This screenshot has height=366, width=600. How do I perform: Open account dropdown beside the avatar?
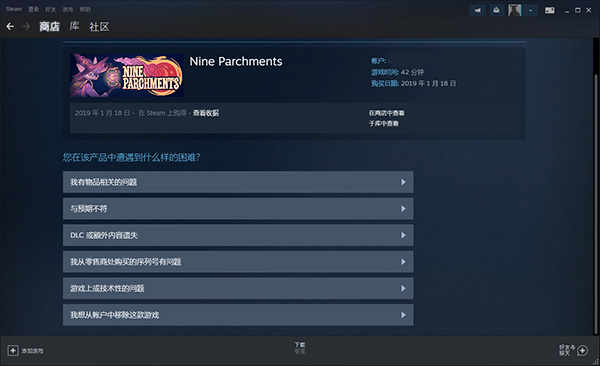(x=532, y=10)
